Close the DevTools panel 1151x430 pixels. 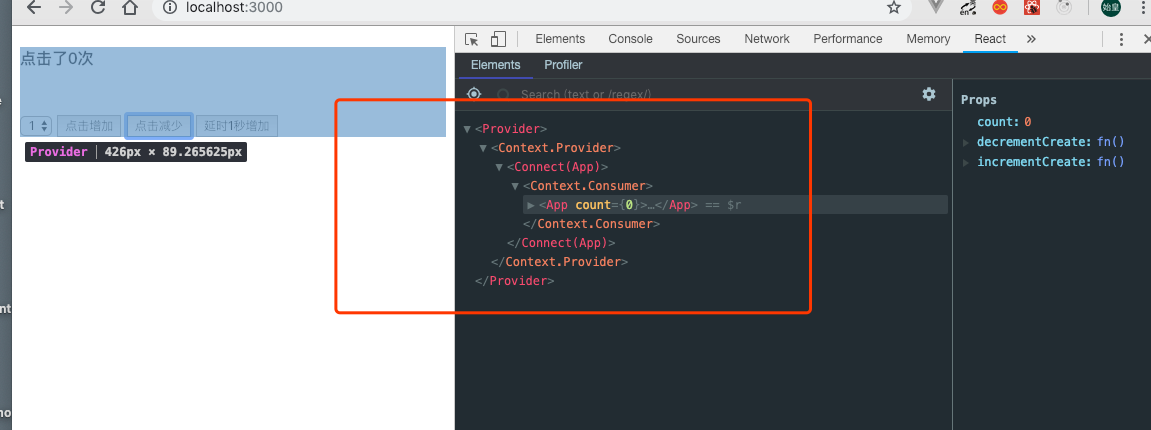click(1146, 39)
